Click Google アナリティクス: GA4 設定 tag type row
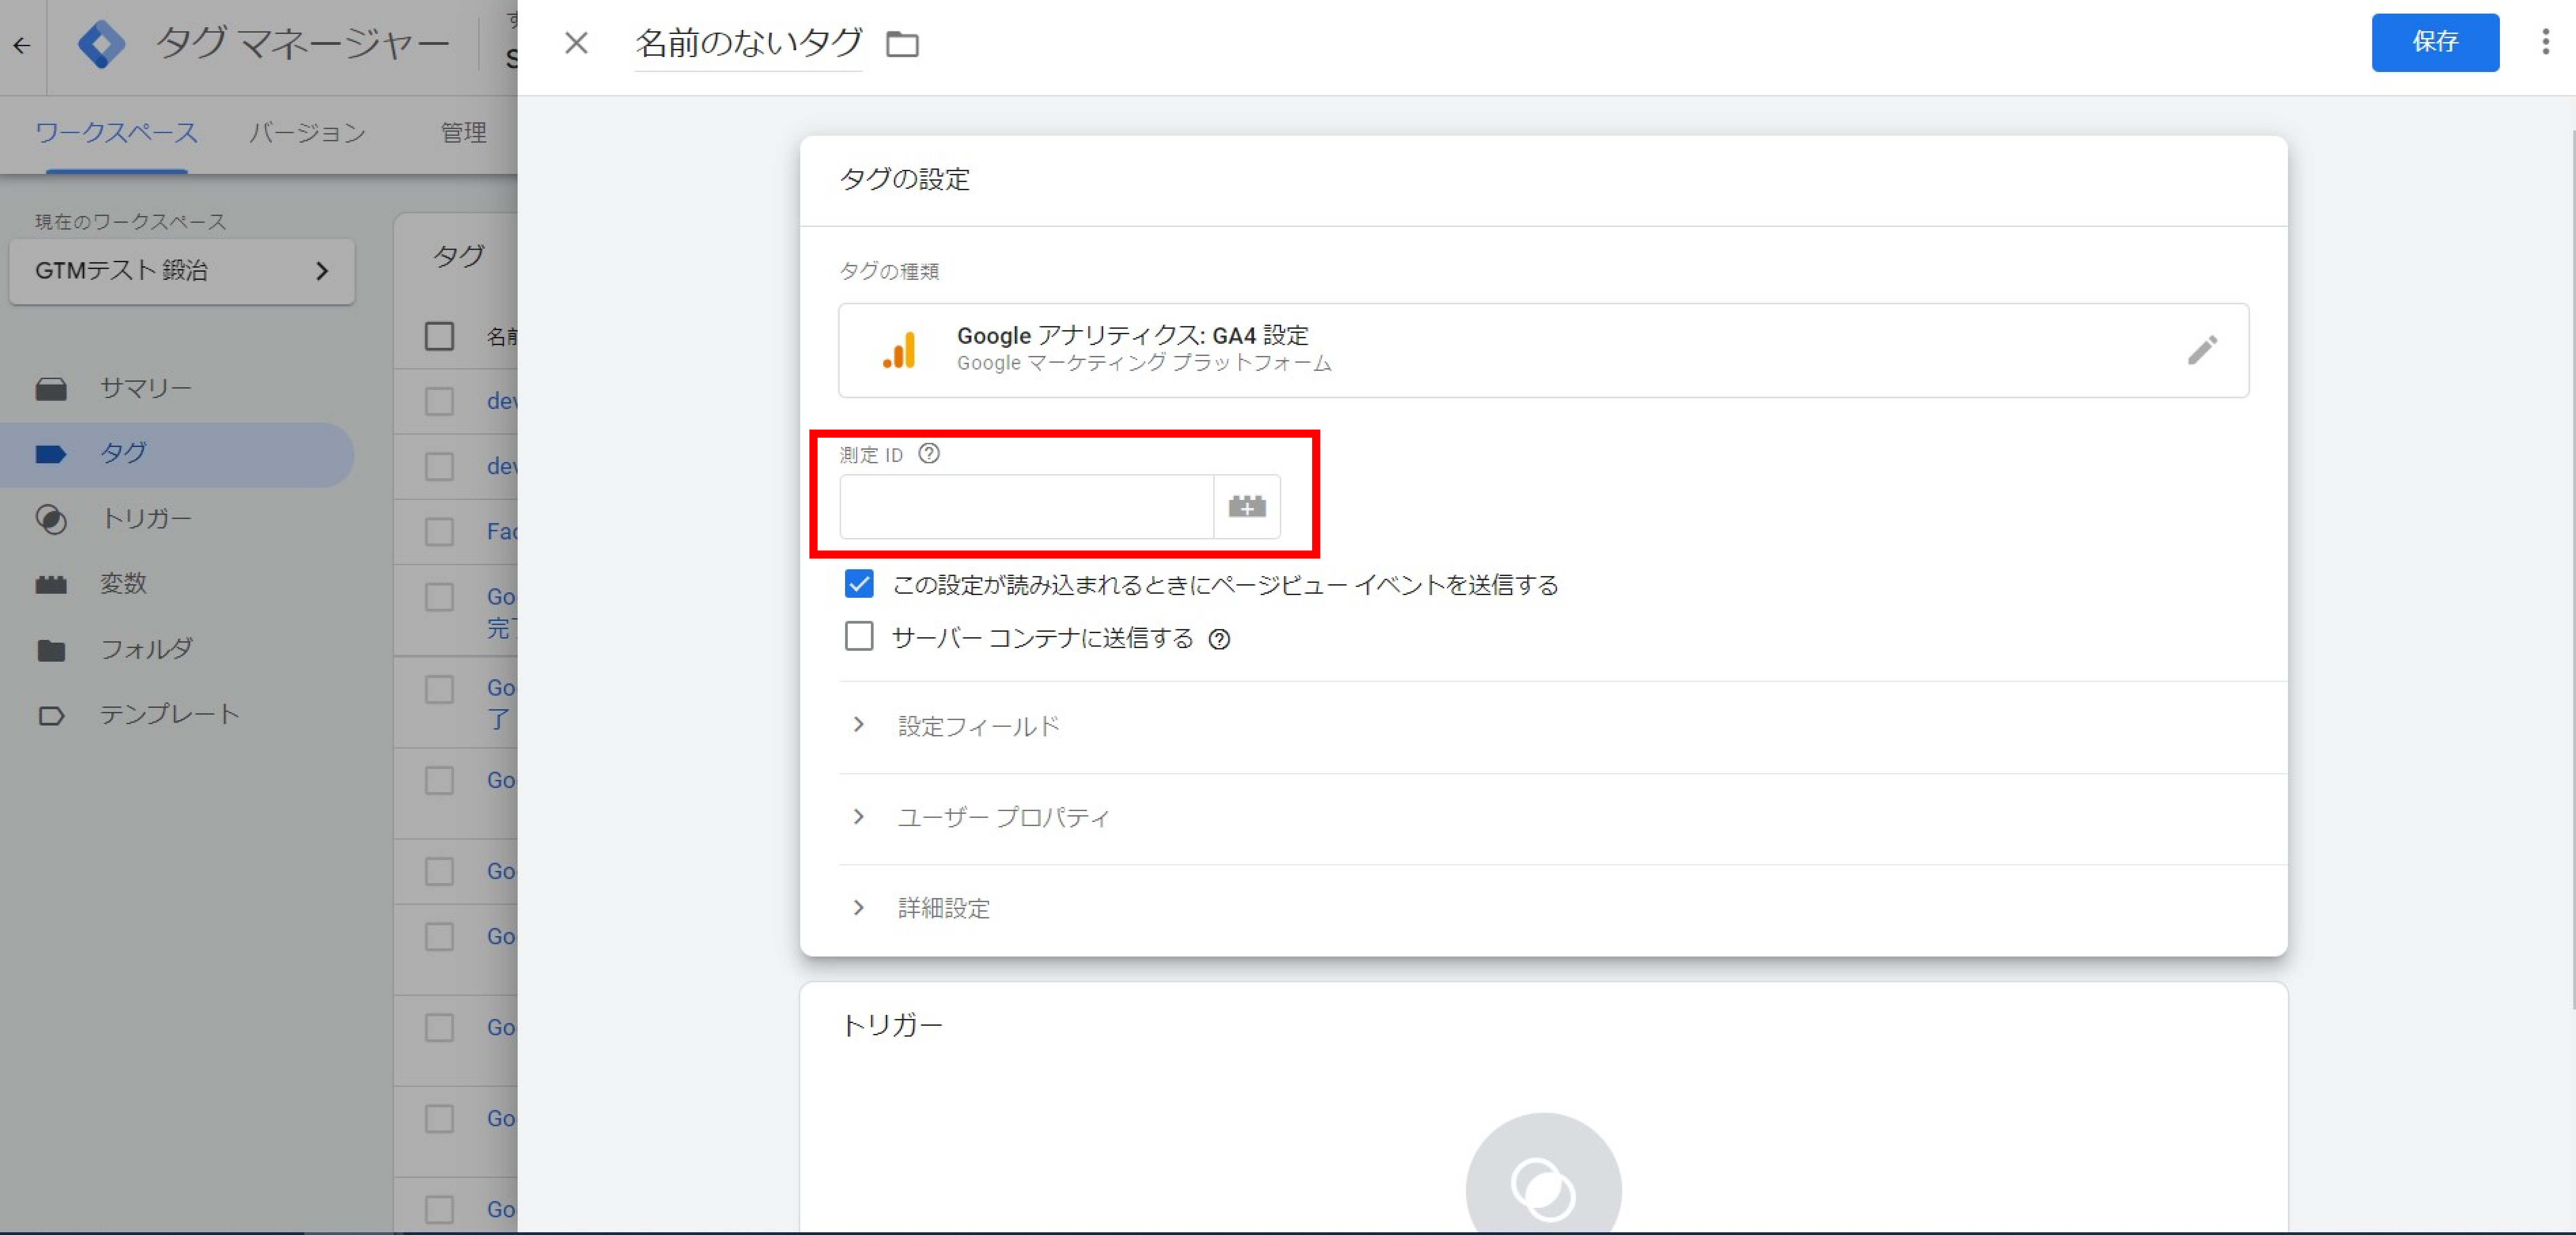The width and height of the screenshot is (2576, 1235). point(1543,350)
